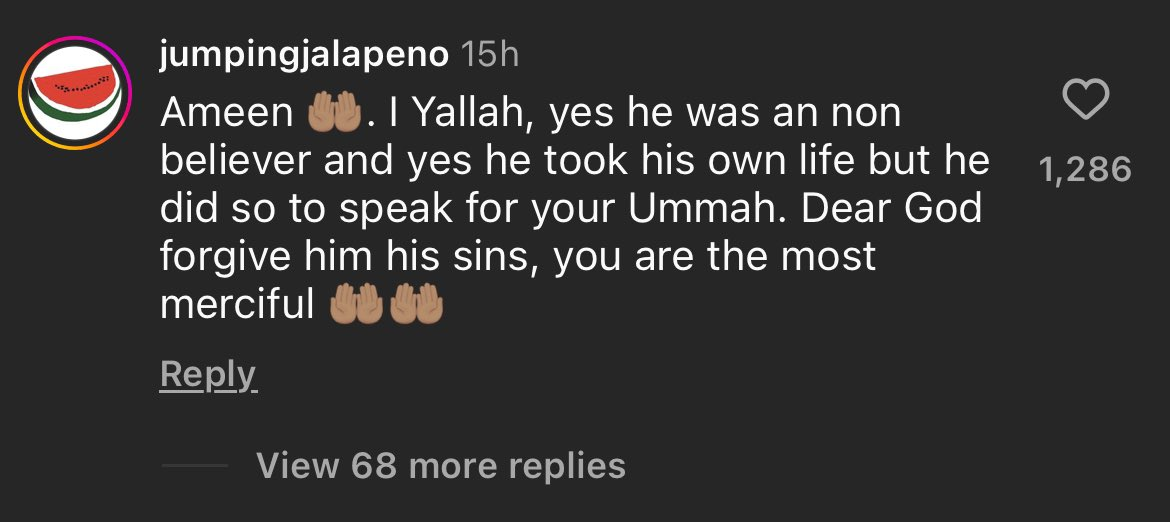1170x522 pixels.
Task: Click the line beside View more replies
Action: (194, 466)
